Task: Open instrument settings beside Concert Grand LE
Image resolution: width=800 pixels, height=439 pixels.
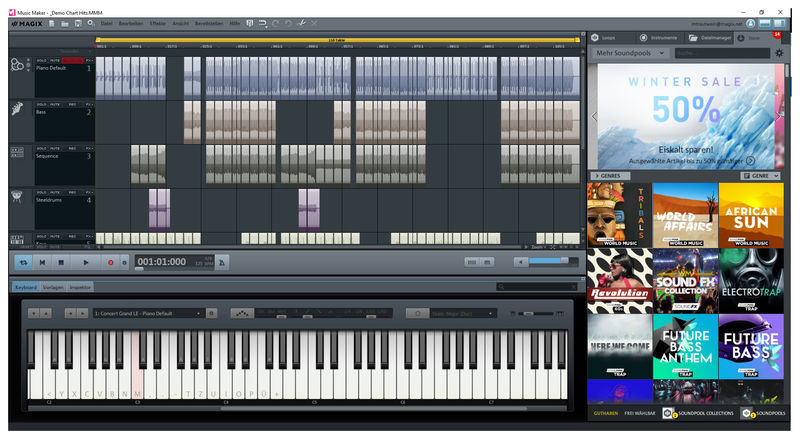Action: point(212,313)
